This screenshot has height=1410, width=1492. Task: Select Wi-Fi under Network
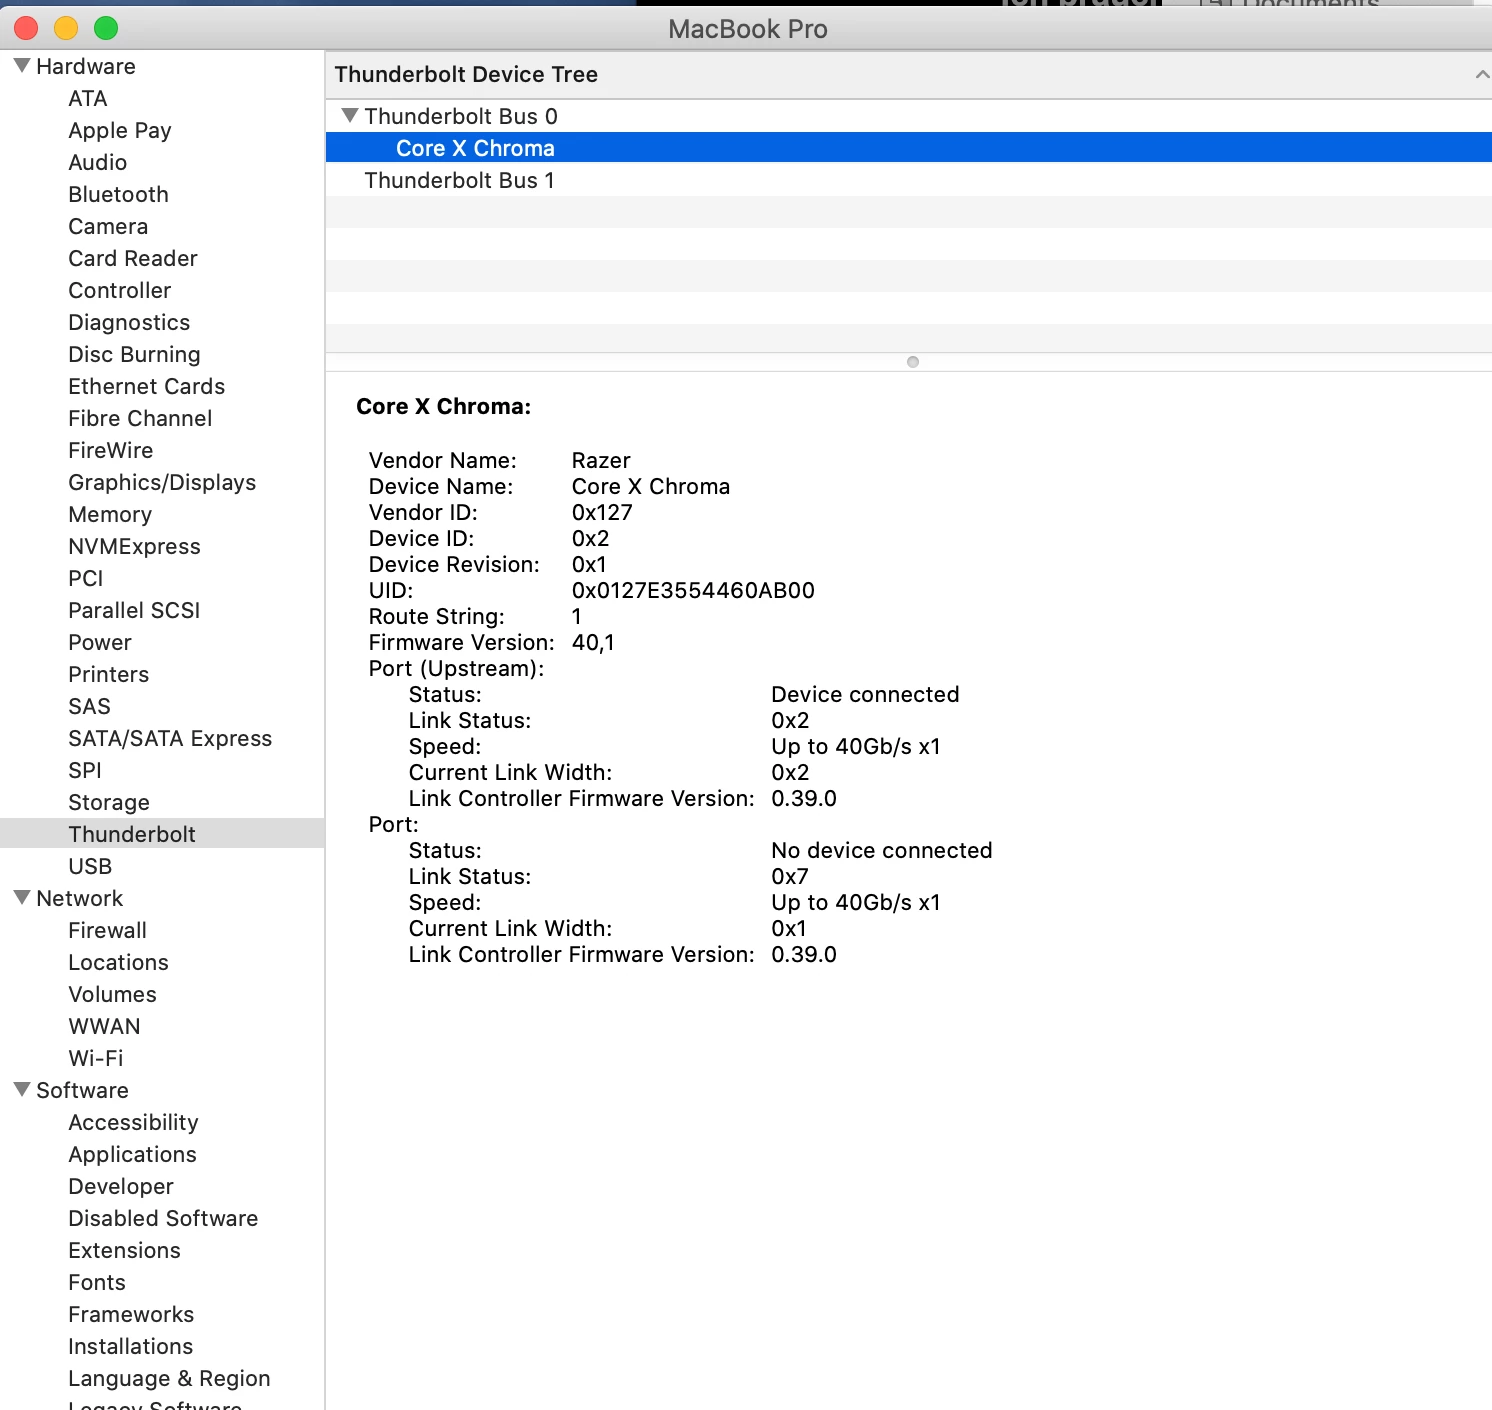(x=96, y=1058)
